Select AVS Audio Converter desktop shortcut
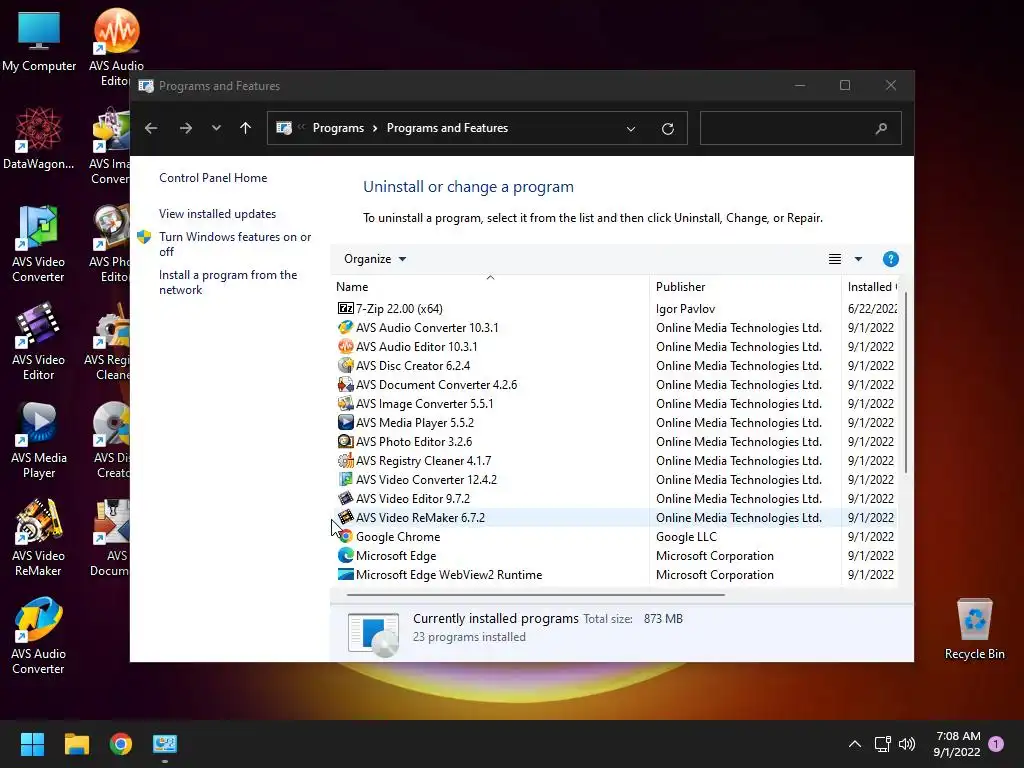The height and width of the screenshot is (768, 1024). pyautogui.click(x=39, y=636)
